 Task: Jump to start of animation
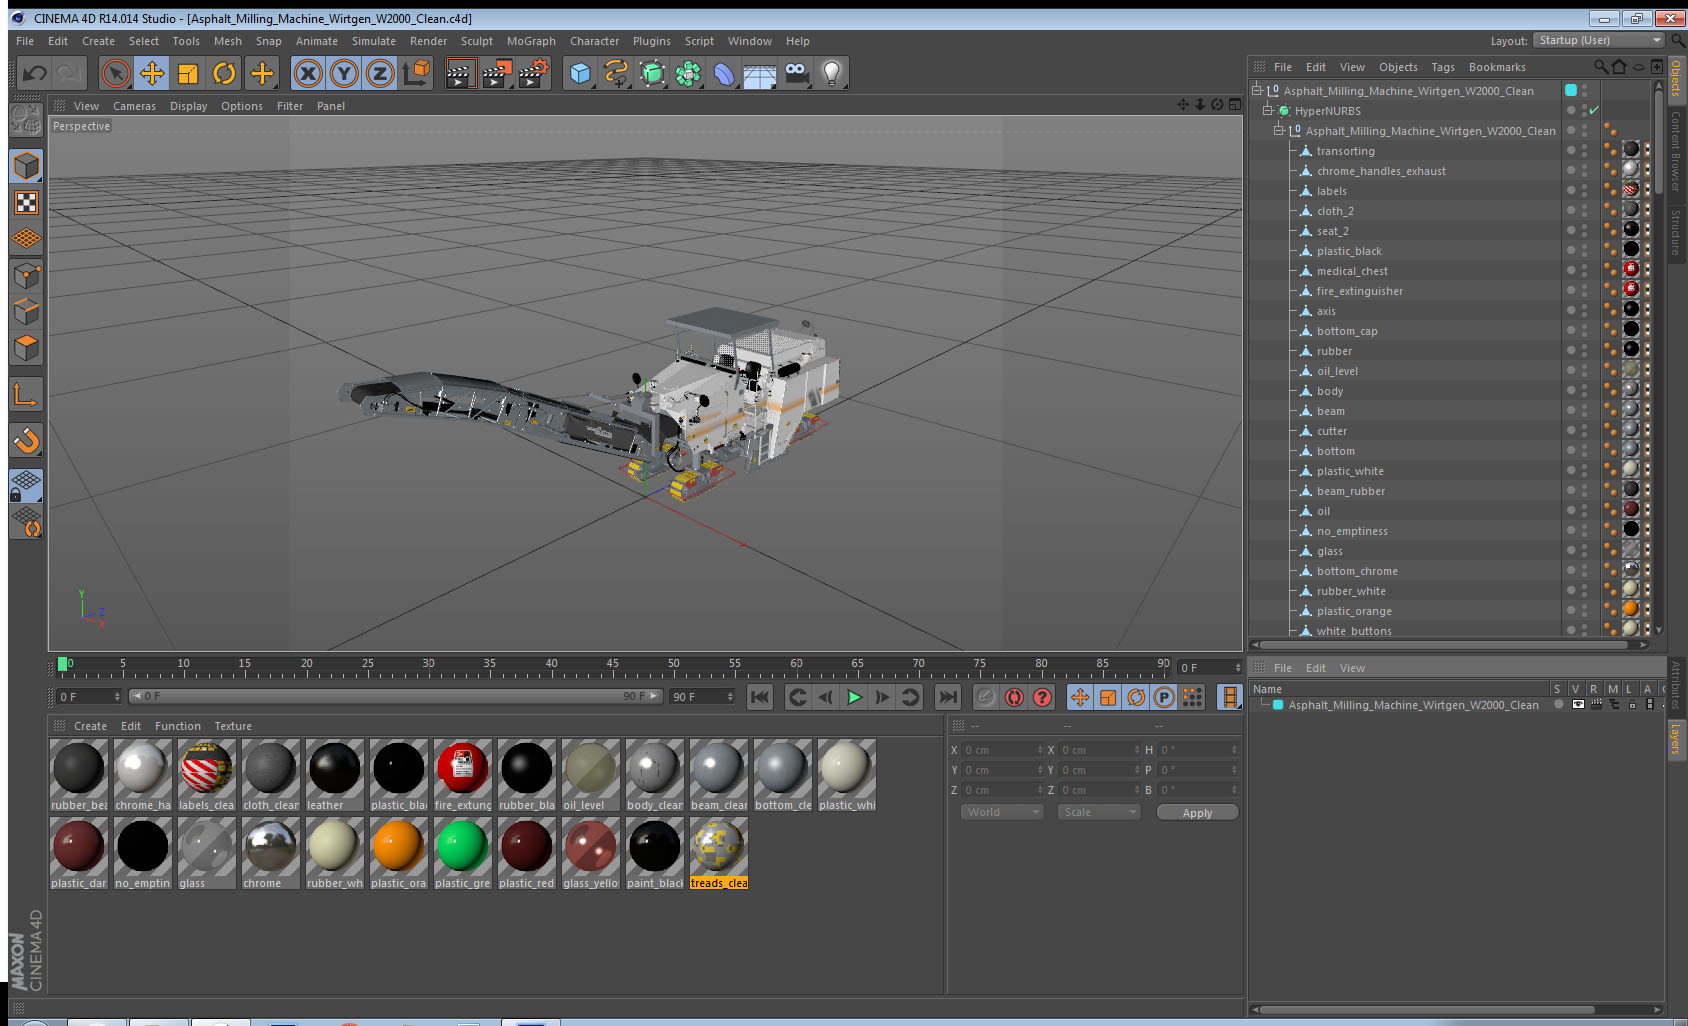pos(760,697)
